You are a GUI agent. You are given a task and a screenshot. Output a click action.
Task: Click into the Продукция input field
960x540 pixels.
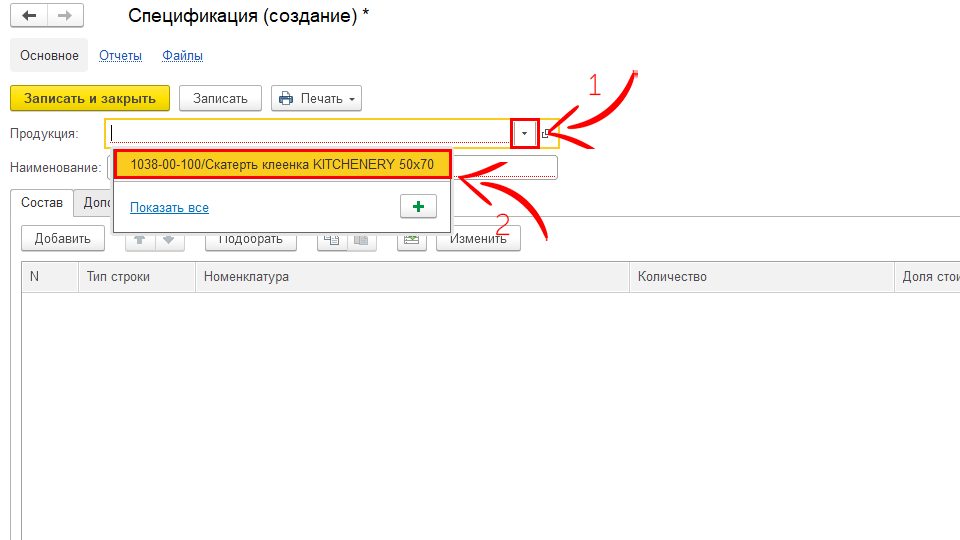click(308, 134)
